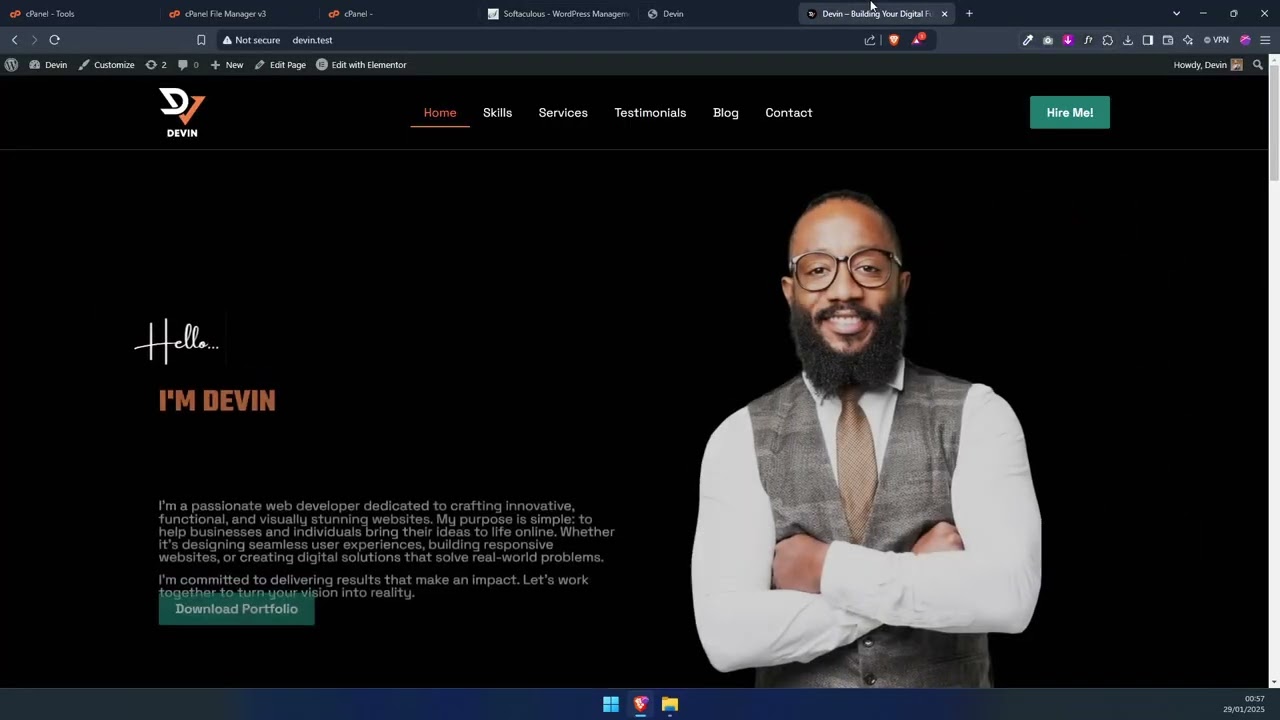Image resolution: width=1280 pixels, height=720 pixels.
Task: Click the I'M DEVIN heading
Action: (217, 401)
